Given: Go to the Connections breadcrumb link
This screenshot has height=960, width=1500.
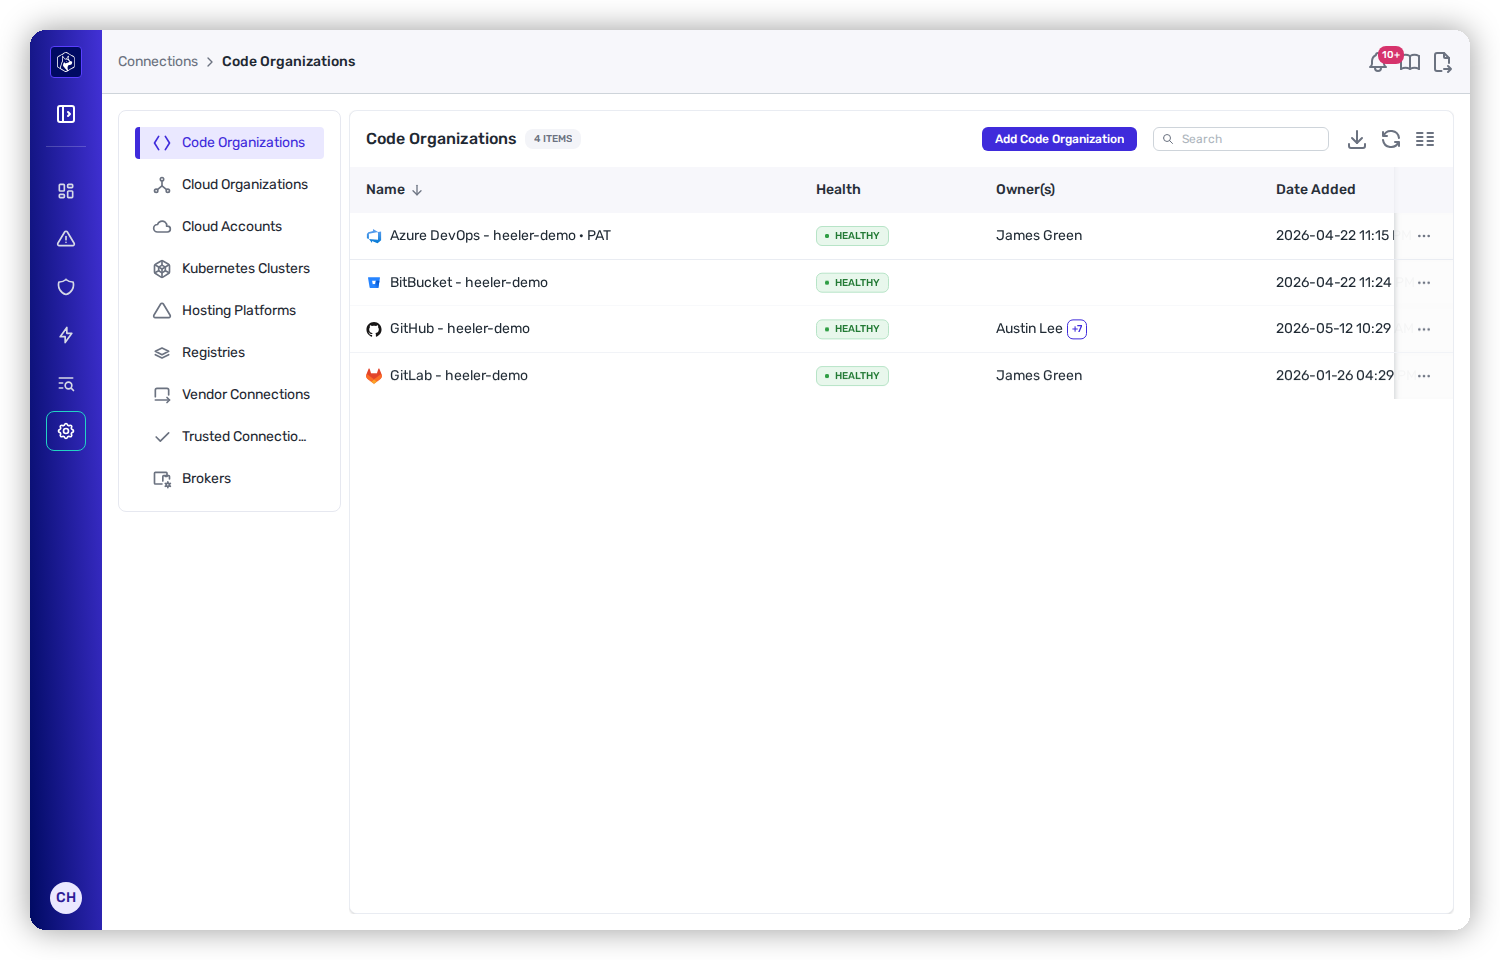Looking at the screenshot, I should coord(158,61).
